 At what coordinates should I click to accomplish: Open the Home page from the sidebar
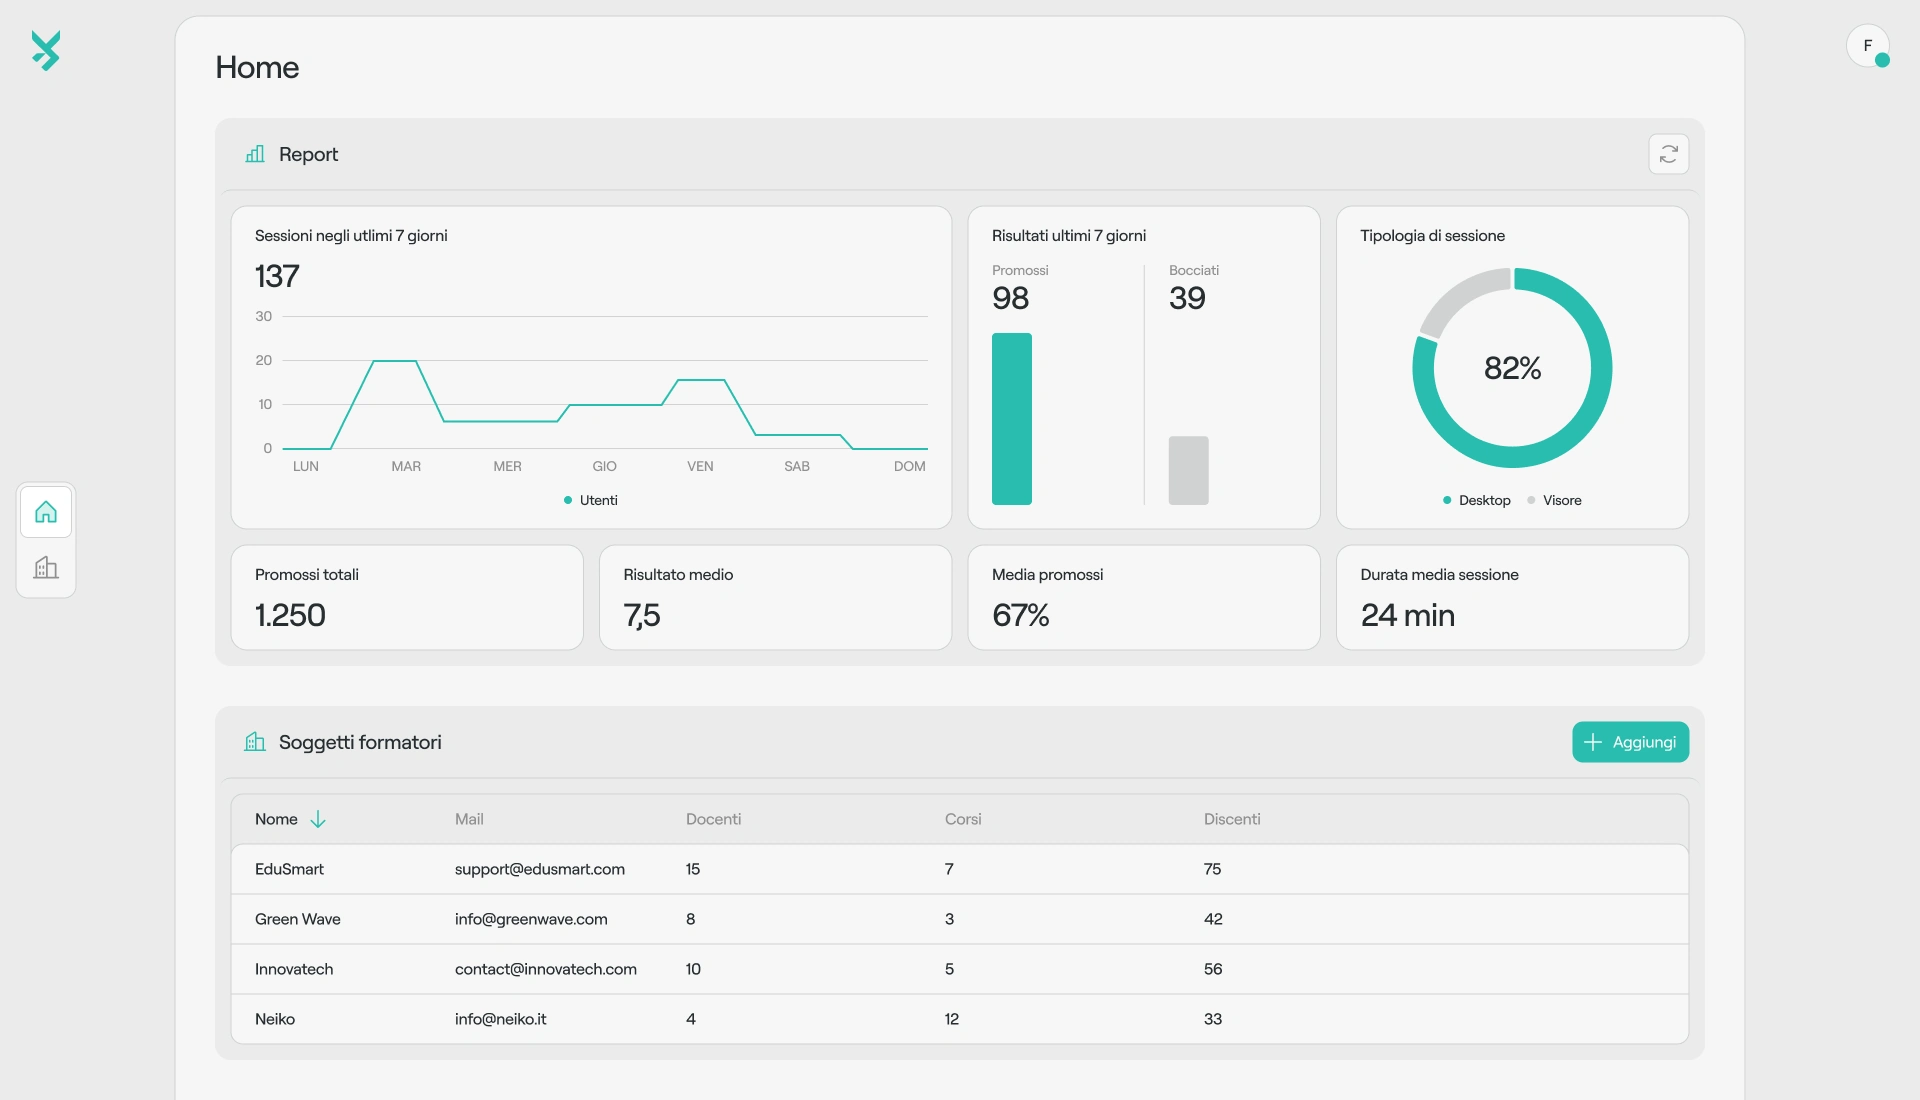46,512
